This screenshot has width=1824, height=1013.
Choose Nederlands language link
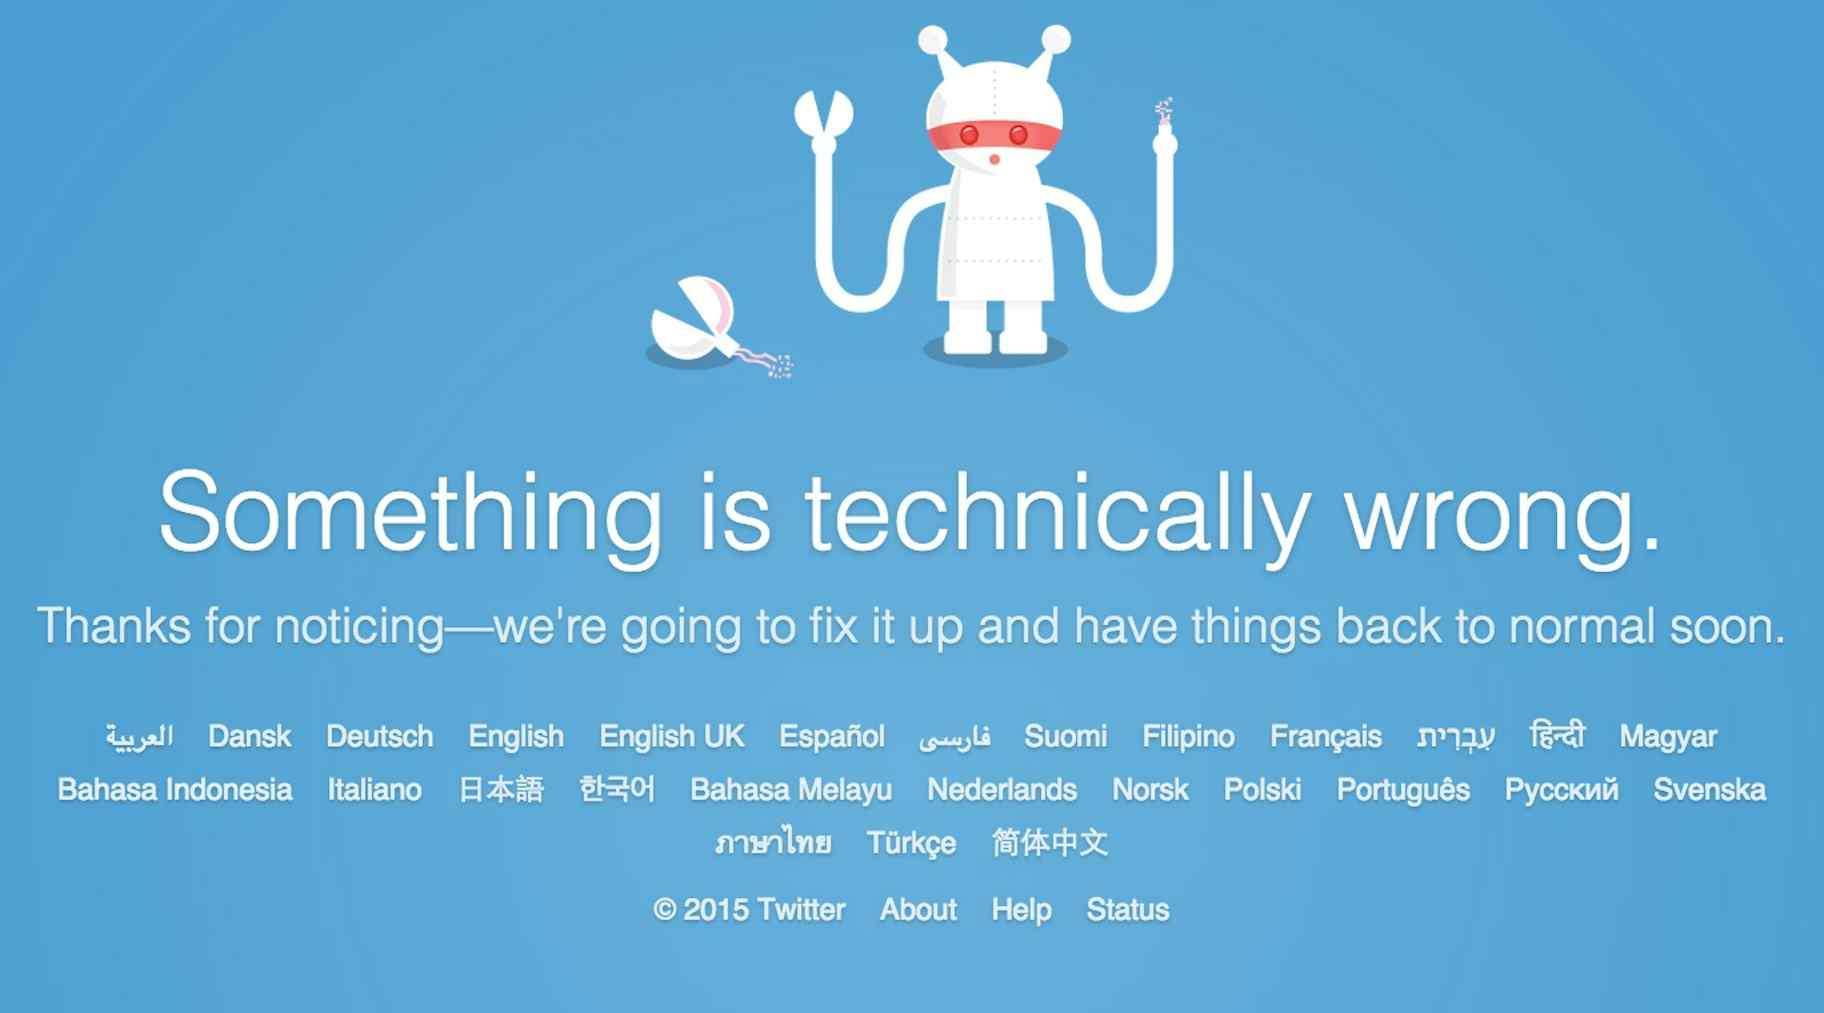(1002, 790)
